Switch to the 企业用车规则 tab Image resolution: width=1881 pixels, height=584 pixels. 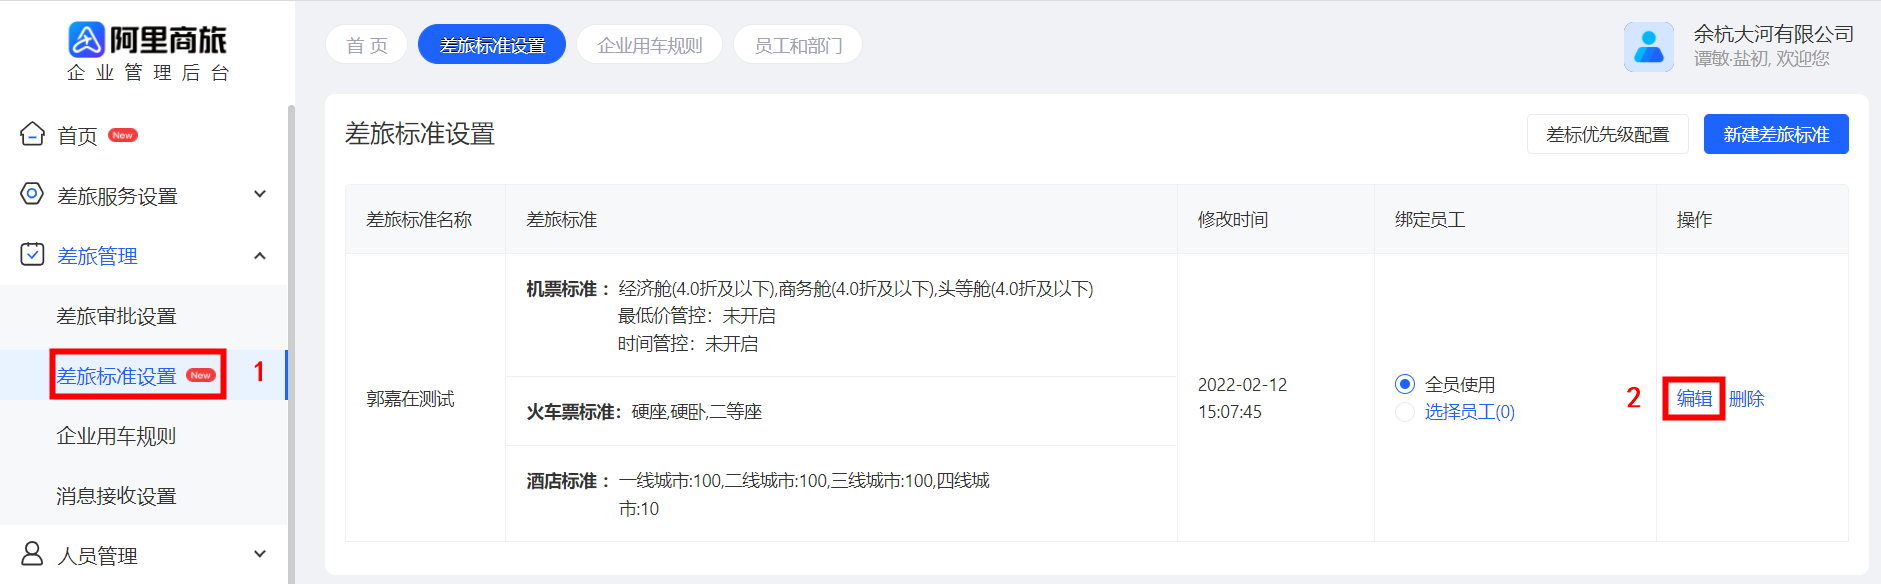650,45
